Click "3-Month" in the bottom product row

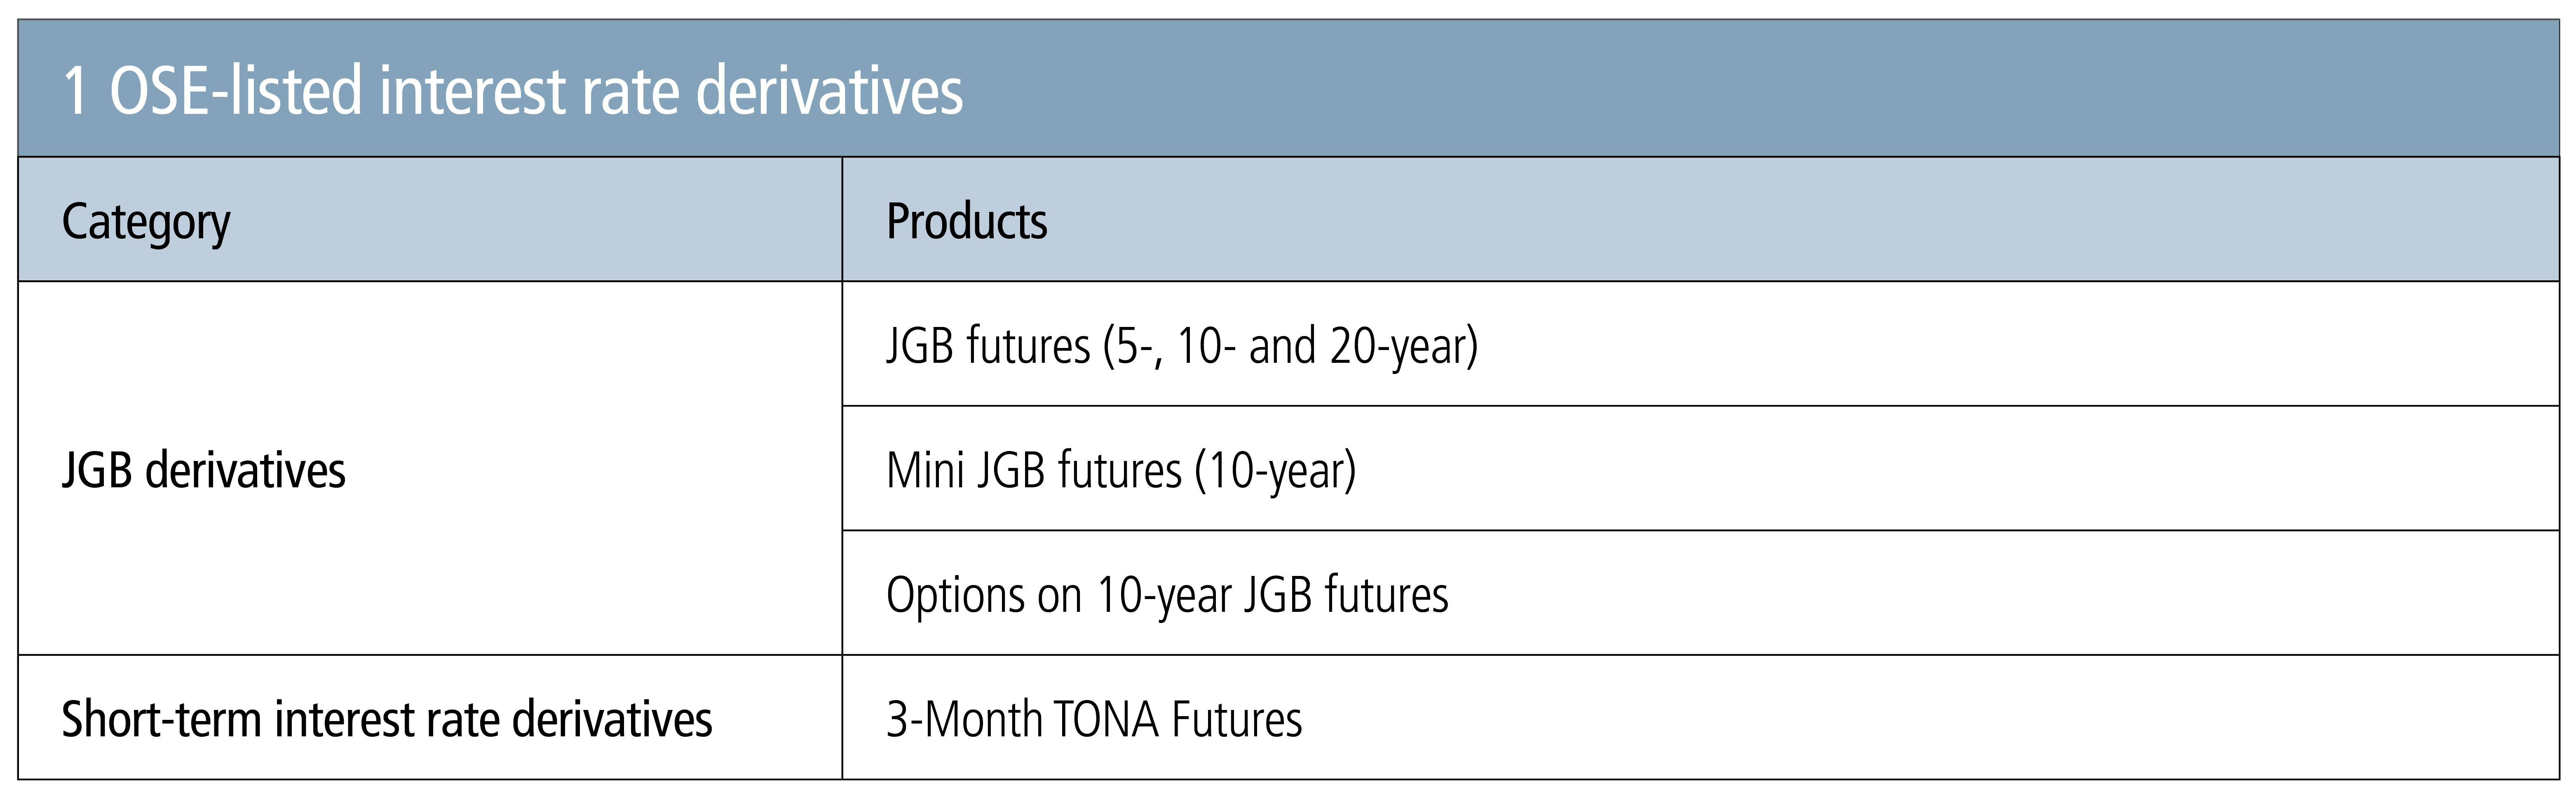(x=963, y=719)
